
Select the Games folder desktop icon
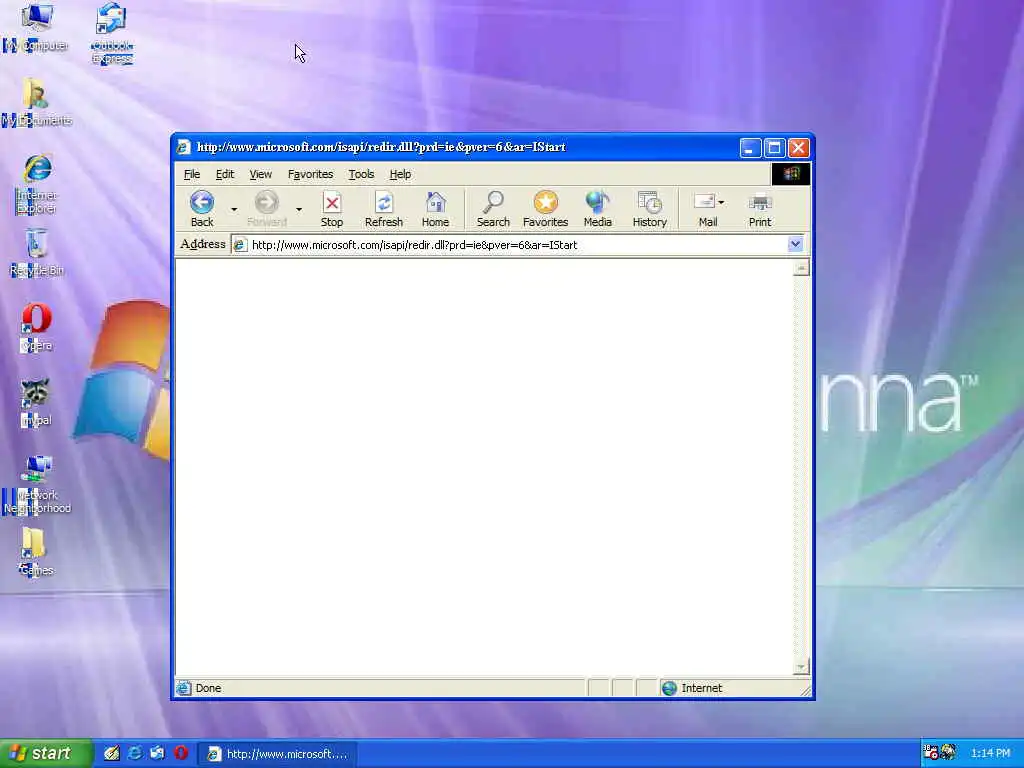coord(36,552)
